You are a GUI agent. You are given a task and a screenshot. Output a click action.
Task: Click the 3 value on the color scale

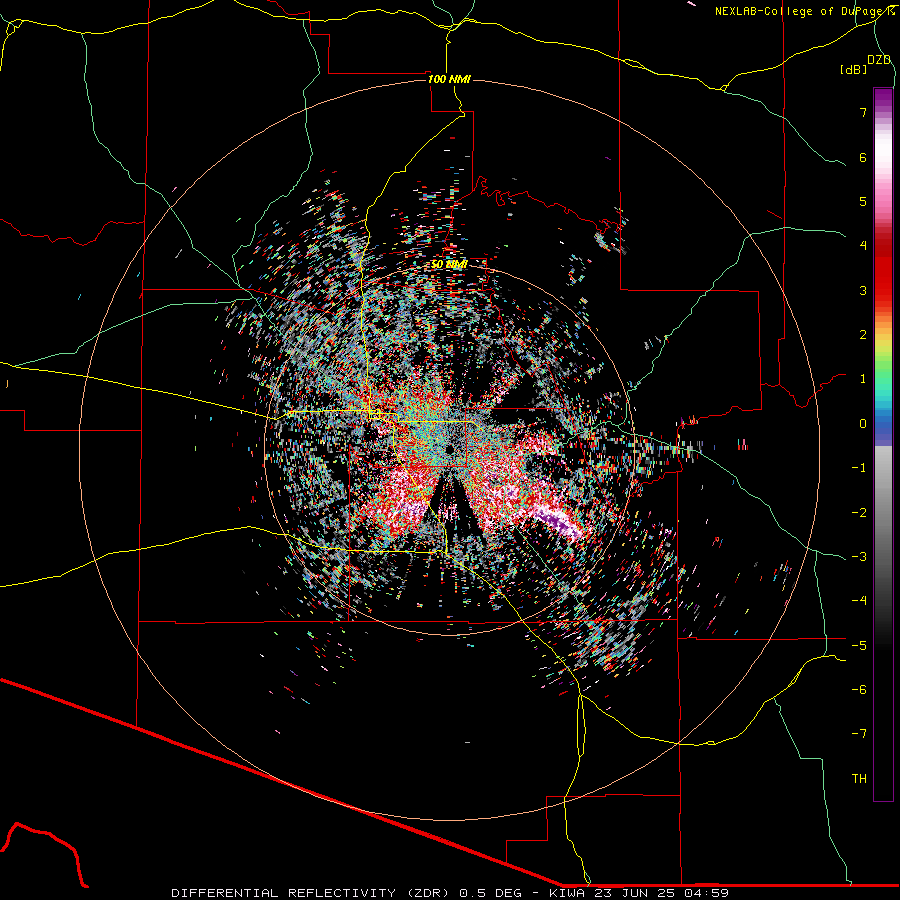863,290
